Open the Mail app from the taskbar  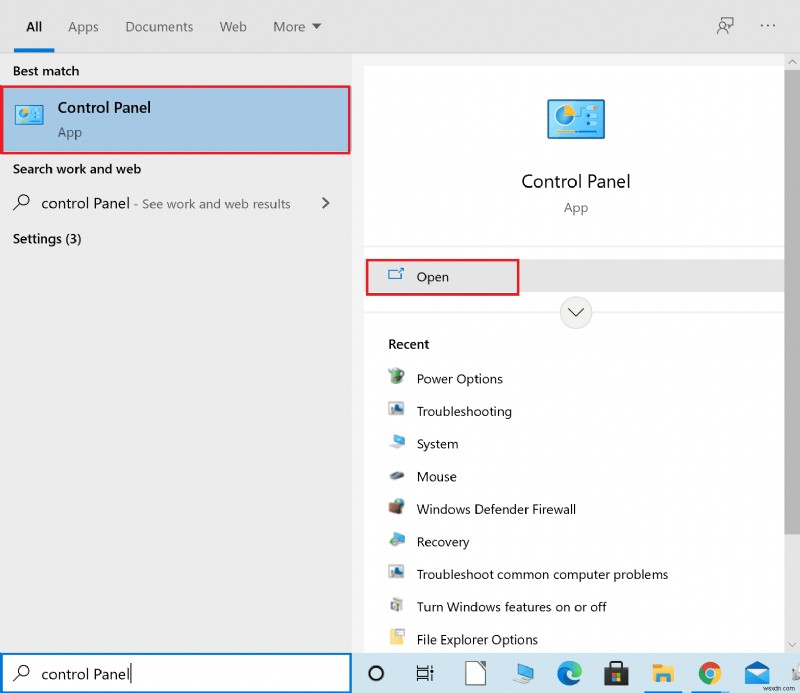(755, 673)
